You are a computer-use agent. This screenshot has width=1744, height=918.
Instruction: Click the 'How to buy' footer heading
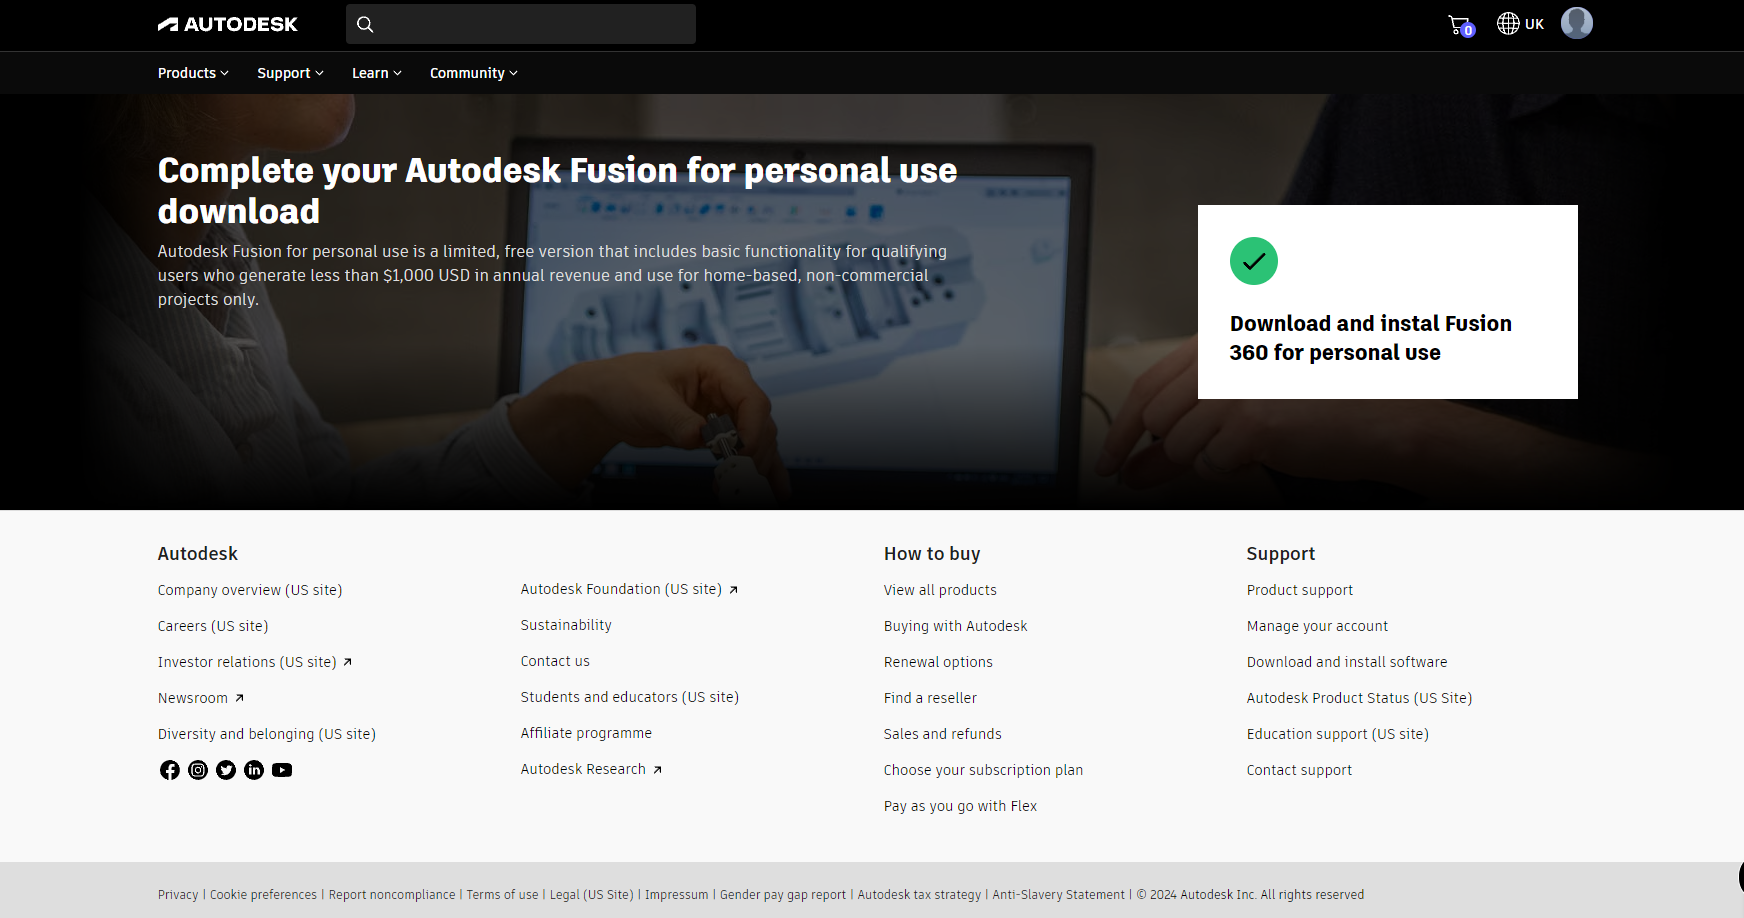tap(932, 554)
